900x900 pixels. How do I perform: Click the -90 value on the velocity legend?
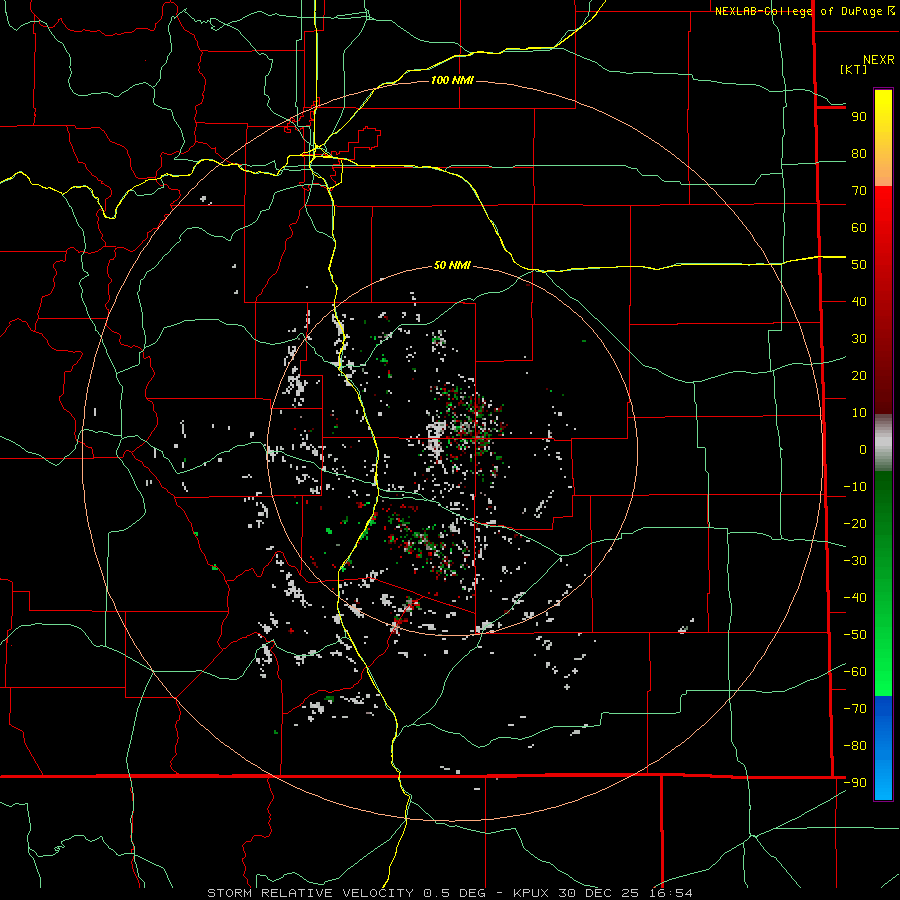tap(855, 783)
